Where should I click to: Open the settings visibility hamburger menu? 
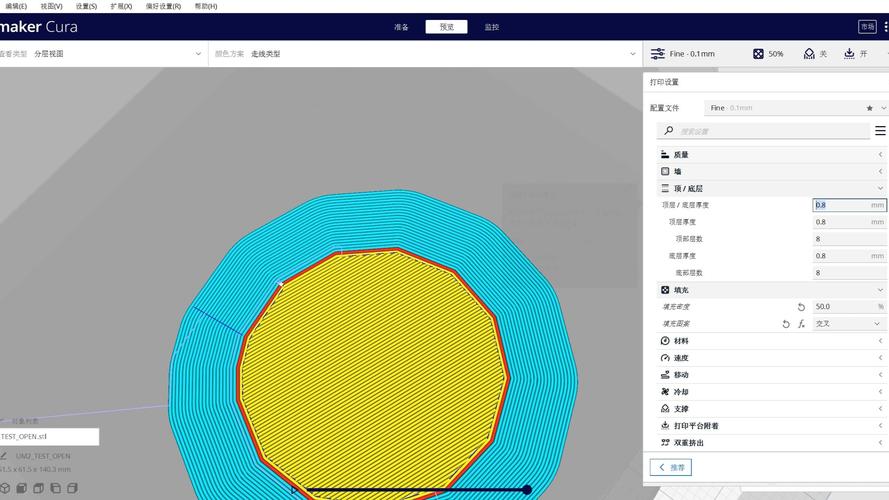880,130
